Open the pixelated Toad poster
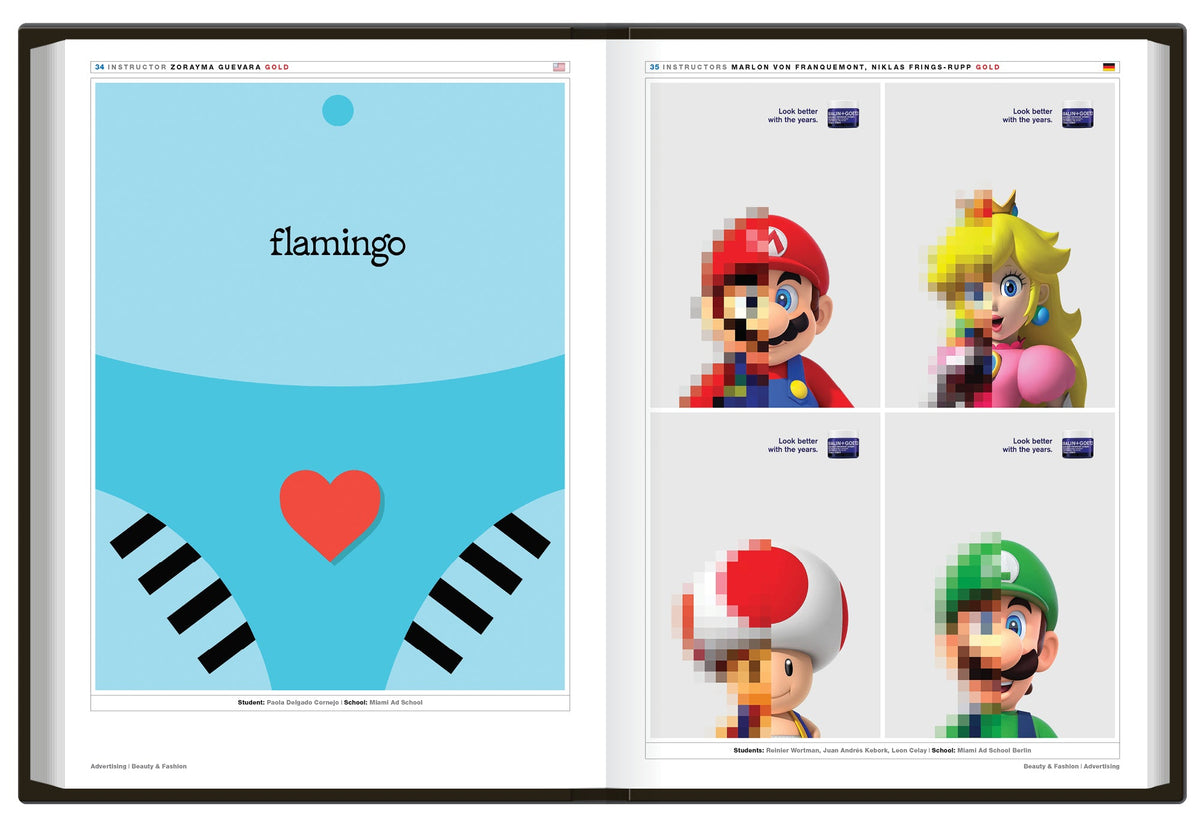 (x=765, y=575)
